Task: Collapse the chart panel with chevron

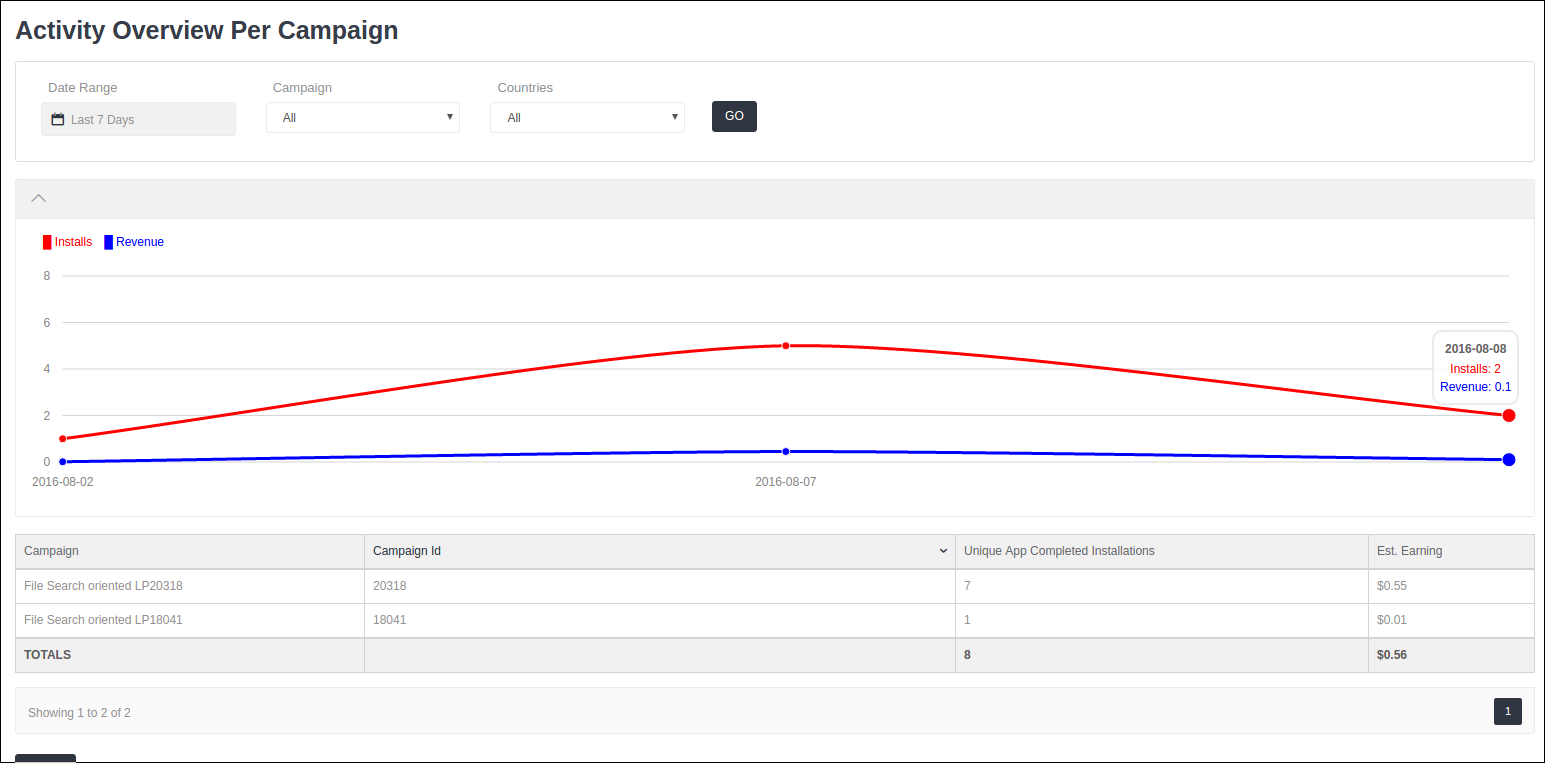Action: pyautogui.click(x=39, y=198)
